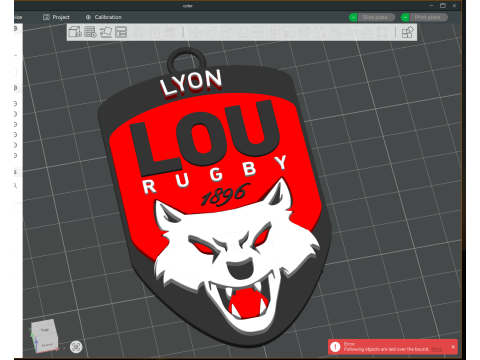Select the greyed Move tool icon
480x360 pixels.
tap(196, 32)
